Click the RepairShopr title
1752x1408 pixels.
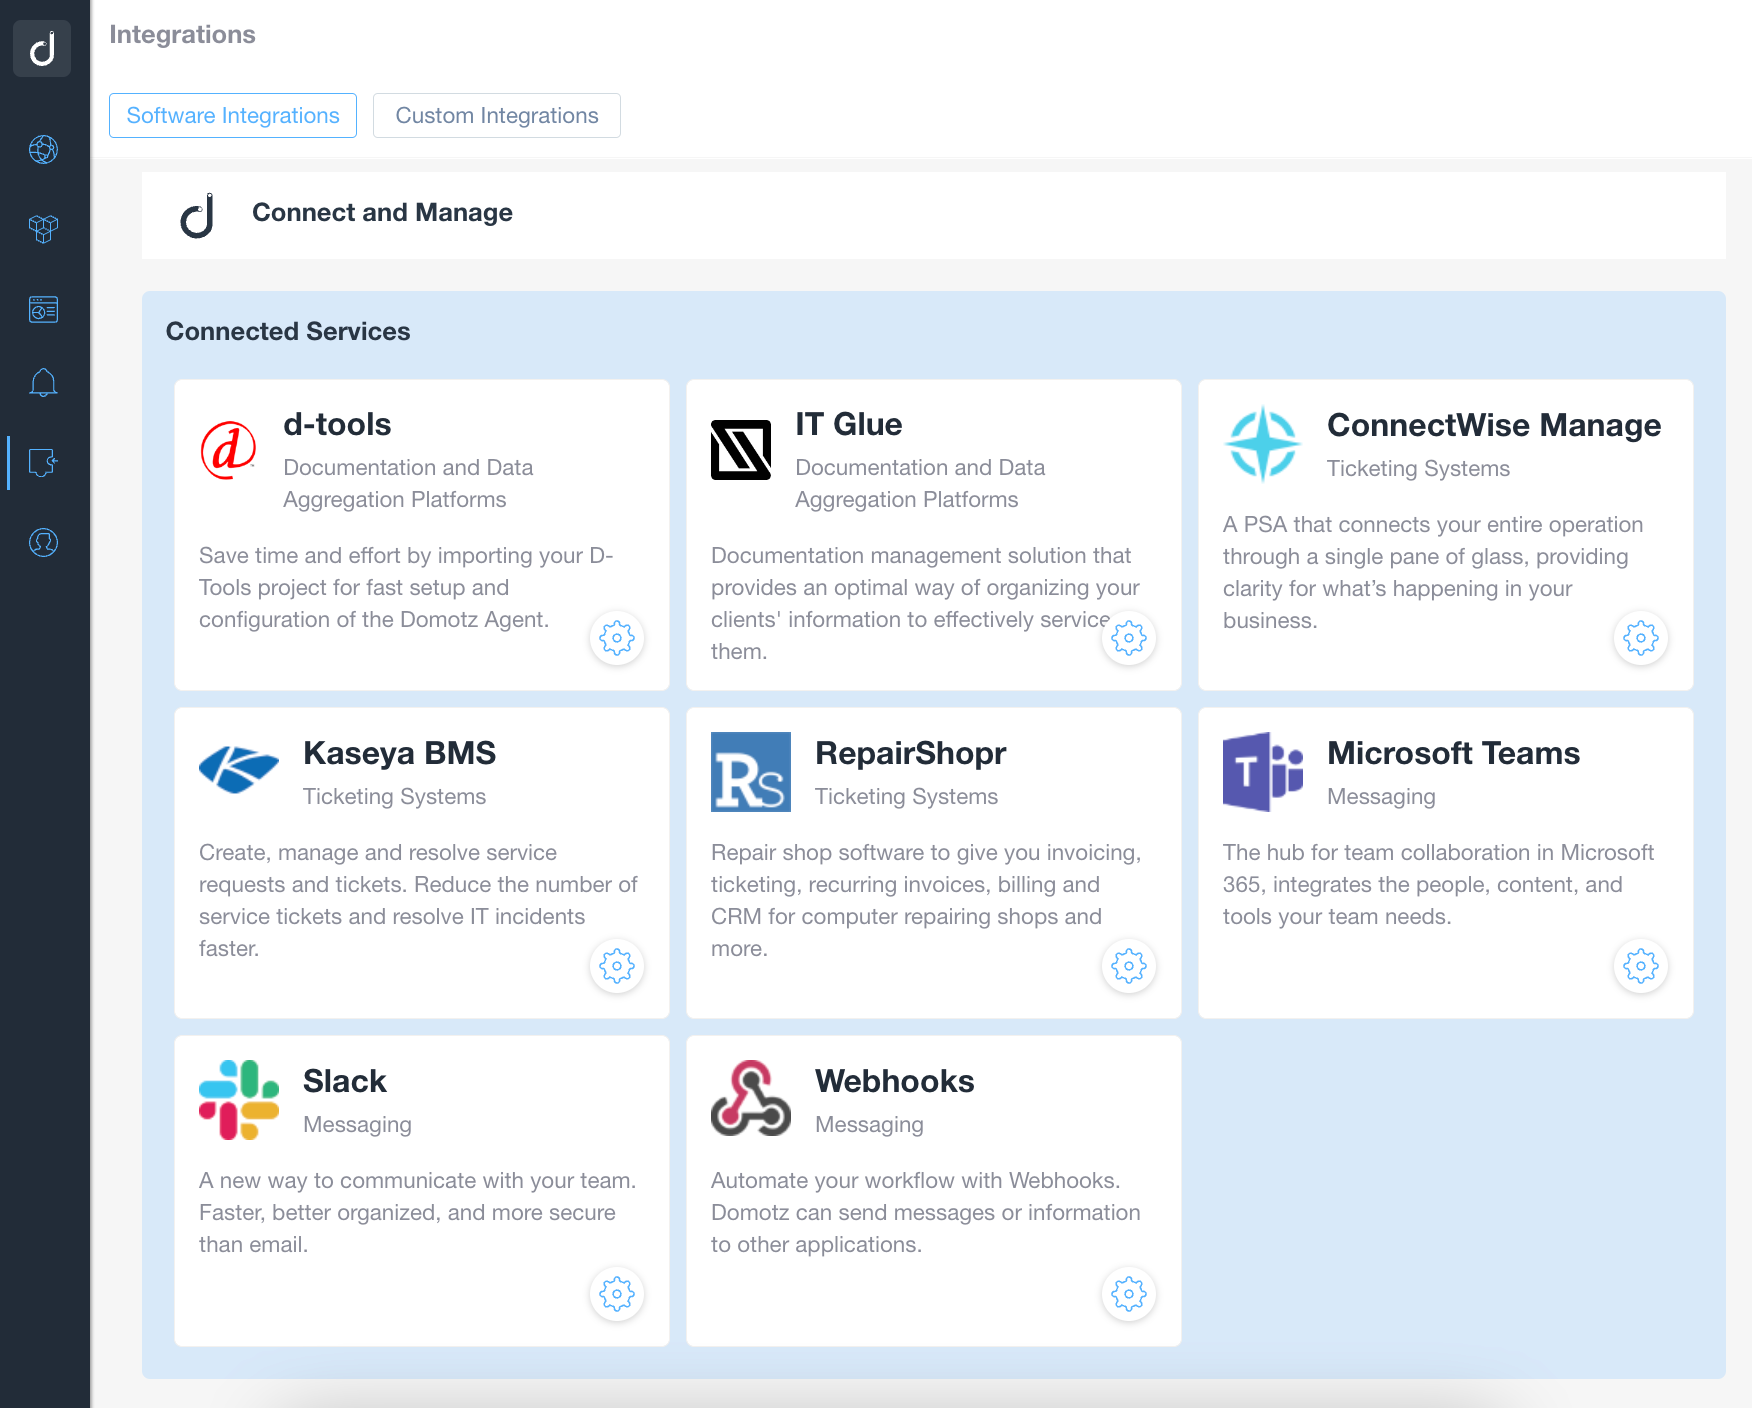click(911, 753)
